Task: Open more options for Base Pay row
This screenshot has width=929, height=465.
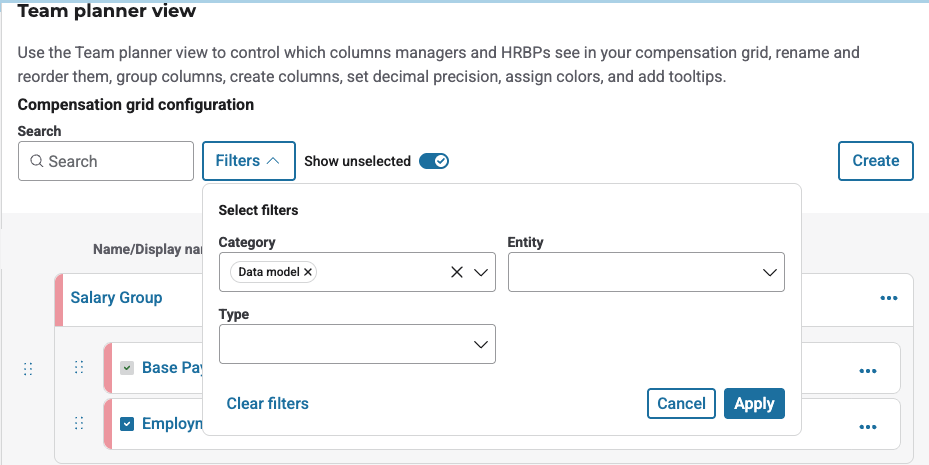Action: click(x=867, y=371)
